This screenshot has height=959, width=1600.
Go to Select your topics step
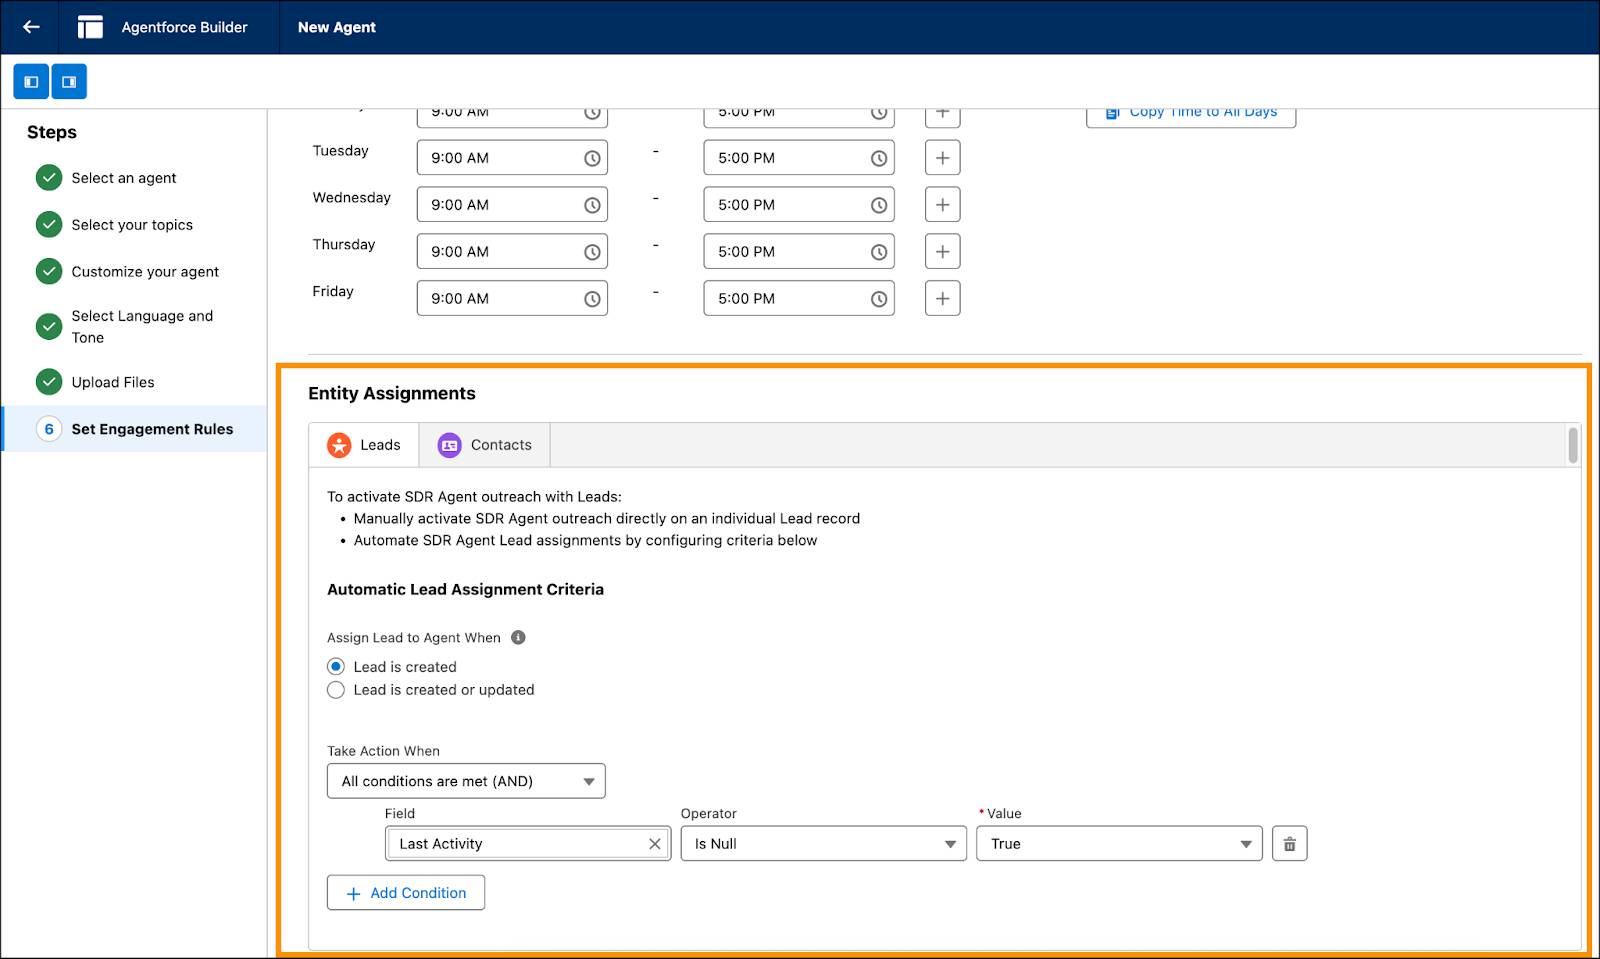(x=132, y=225)
